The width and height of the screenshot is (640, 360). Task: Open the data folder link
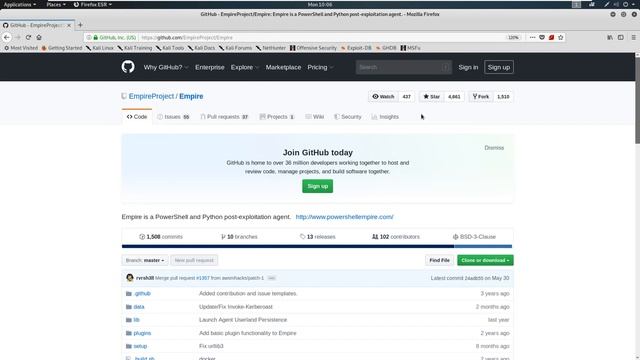click(x=139, y=307)
